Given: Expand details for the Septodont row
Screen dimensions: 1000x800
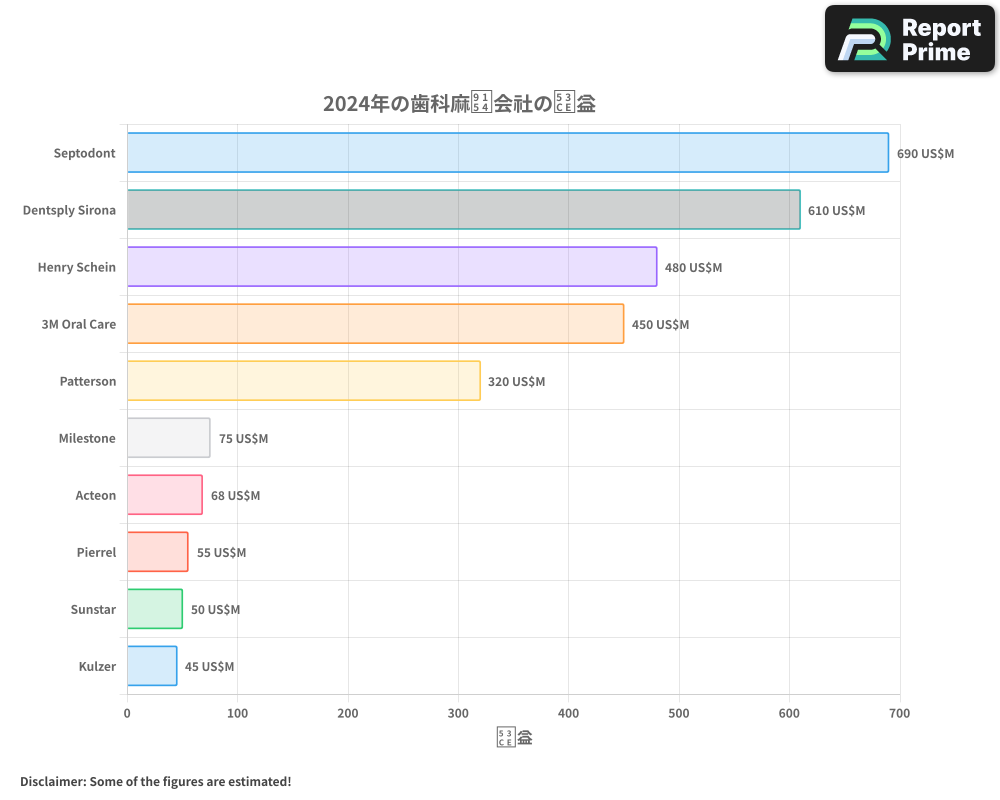Looking at the screenshot, I should tap(85, 153).
